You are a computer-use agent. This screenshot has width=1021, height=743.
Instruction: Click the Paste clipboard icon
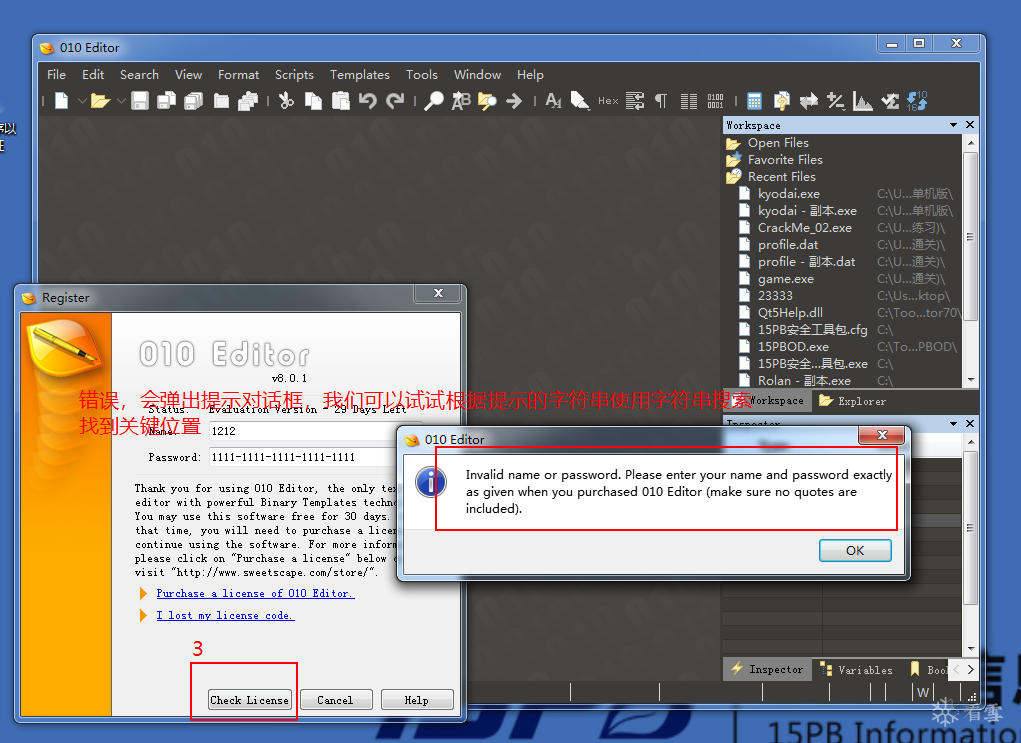point(341,101)
